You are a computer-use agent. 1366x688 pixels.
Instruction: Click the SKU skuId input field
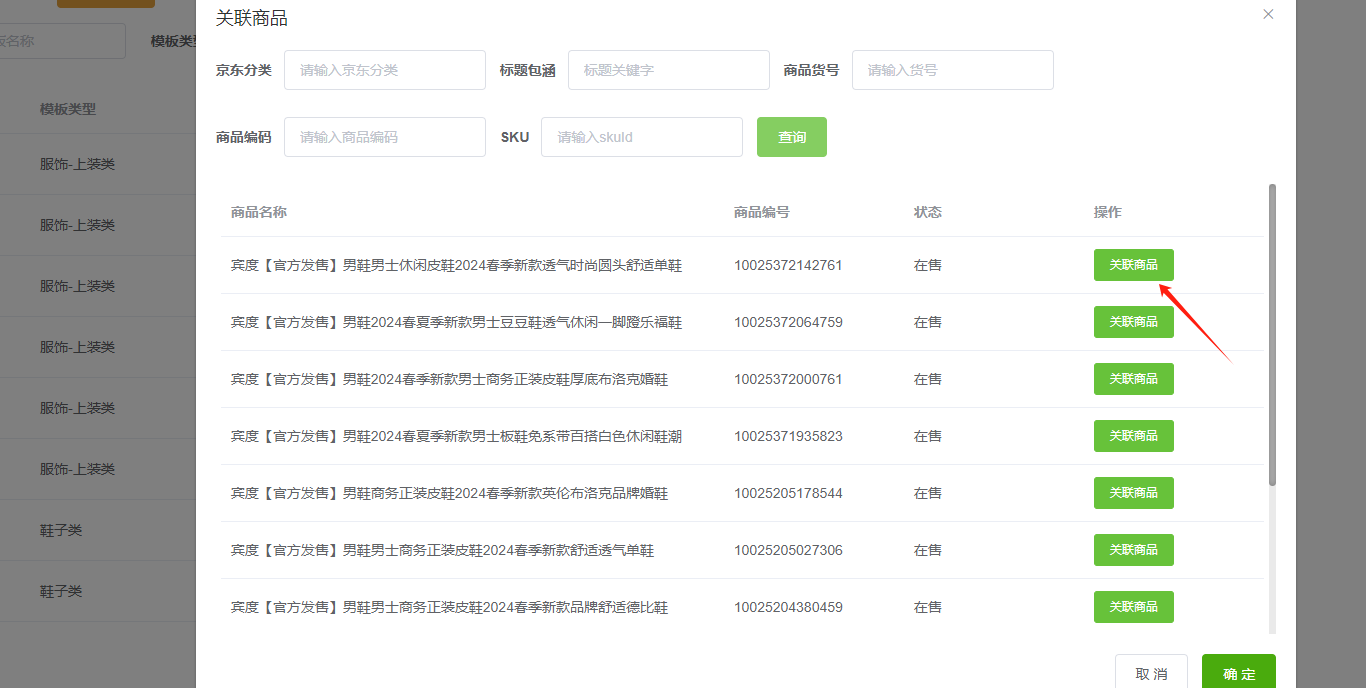pos(642,137)
